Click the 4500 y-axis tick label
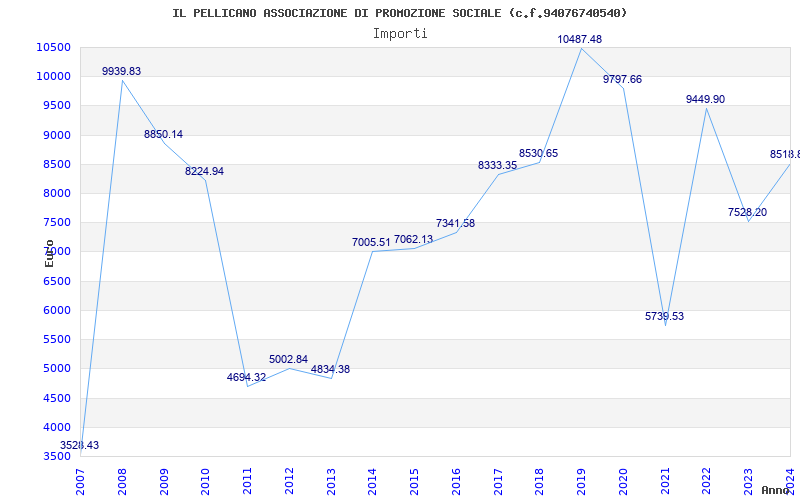Screen dimensions: 800x500 point(56,398)
